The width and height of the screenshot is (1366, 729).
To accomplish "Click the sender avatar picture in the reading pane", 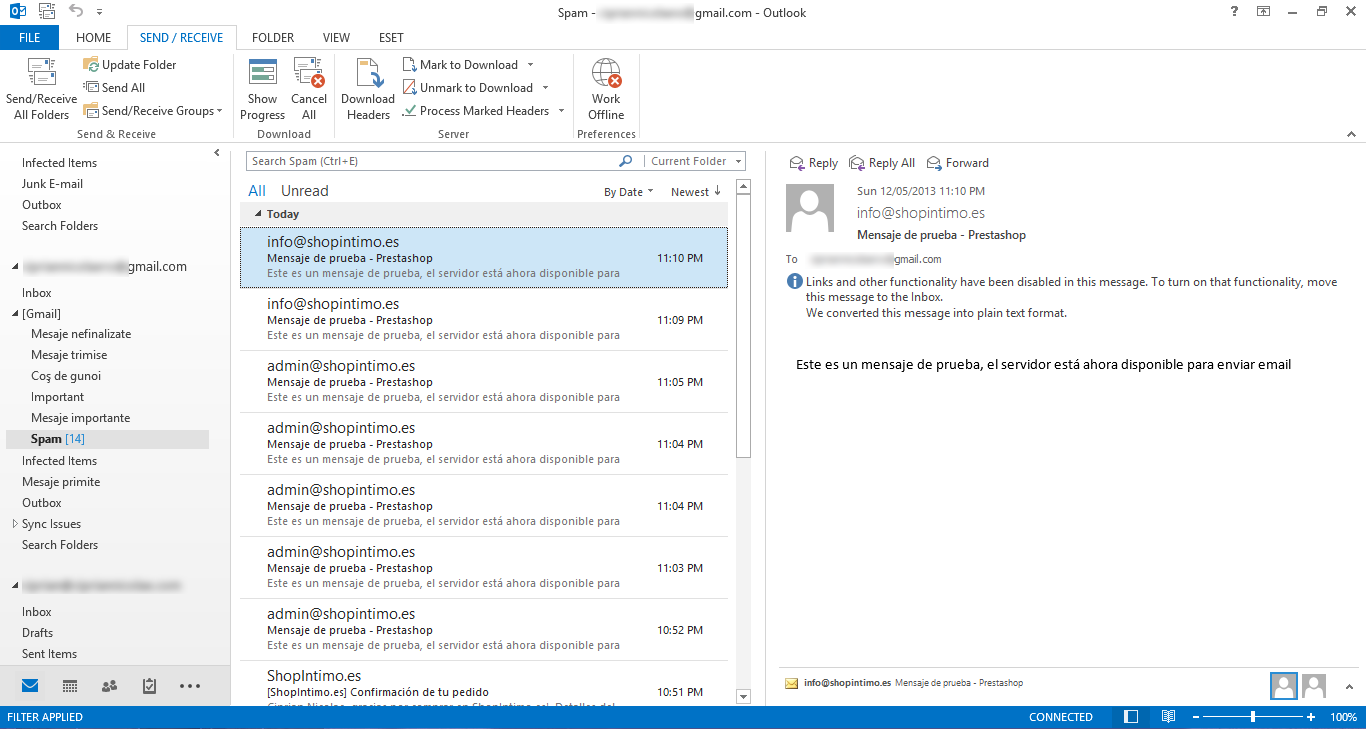I will (810, 208).
